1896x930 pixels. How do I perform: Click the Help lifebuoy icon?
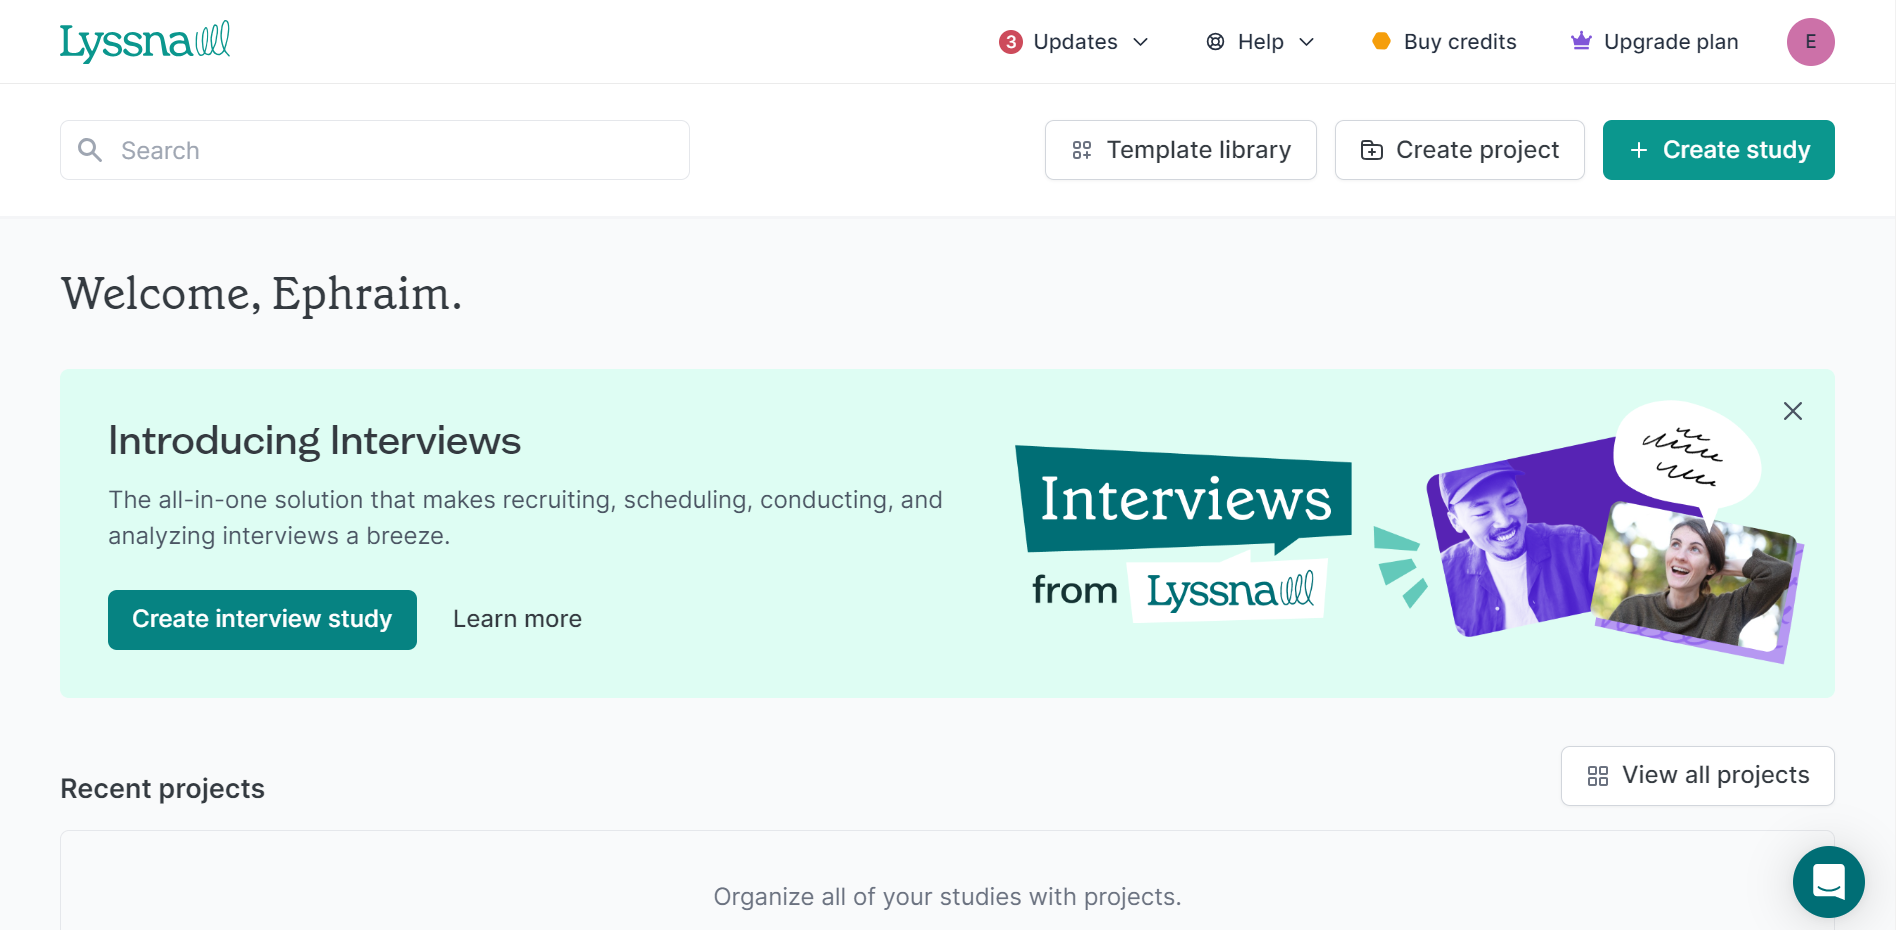click(1216, 42)
